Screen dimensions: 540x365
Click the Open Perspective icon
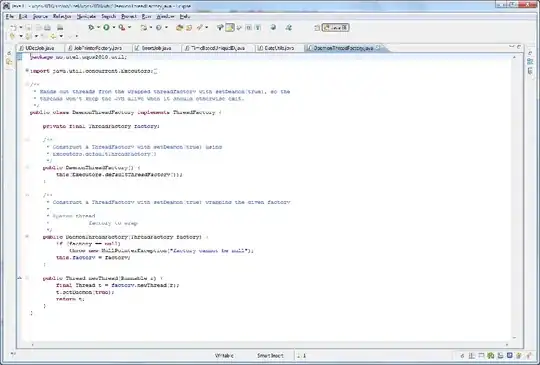[317, 28]
